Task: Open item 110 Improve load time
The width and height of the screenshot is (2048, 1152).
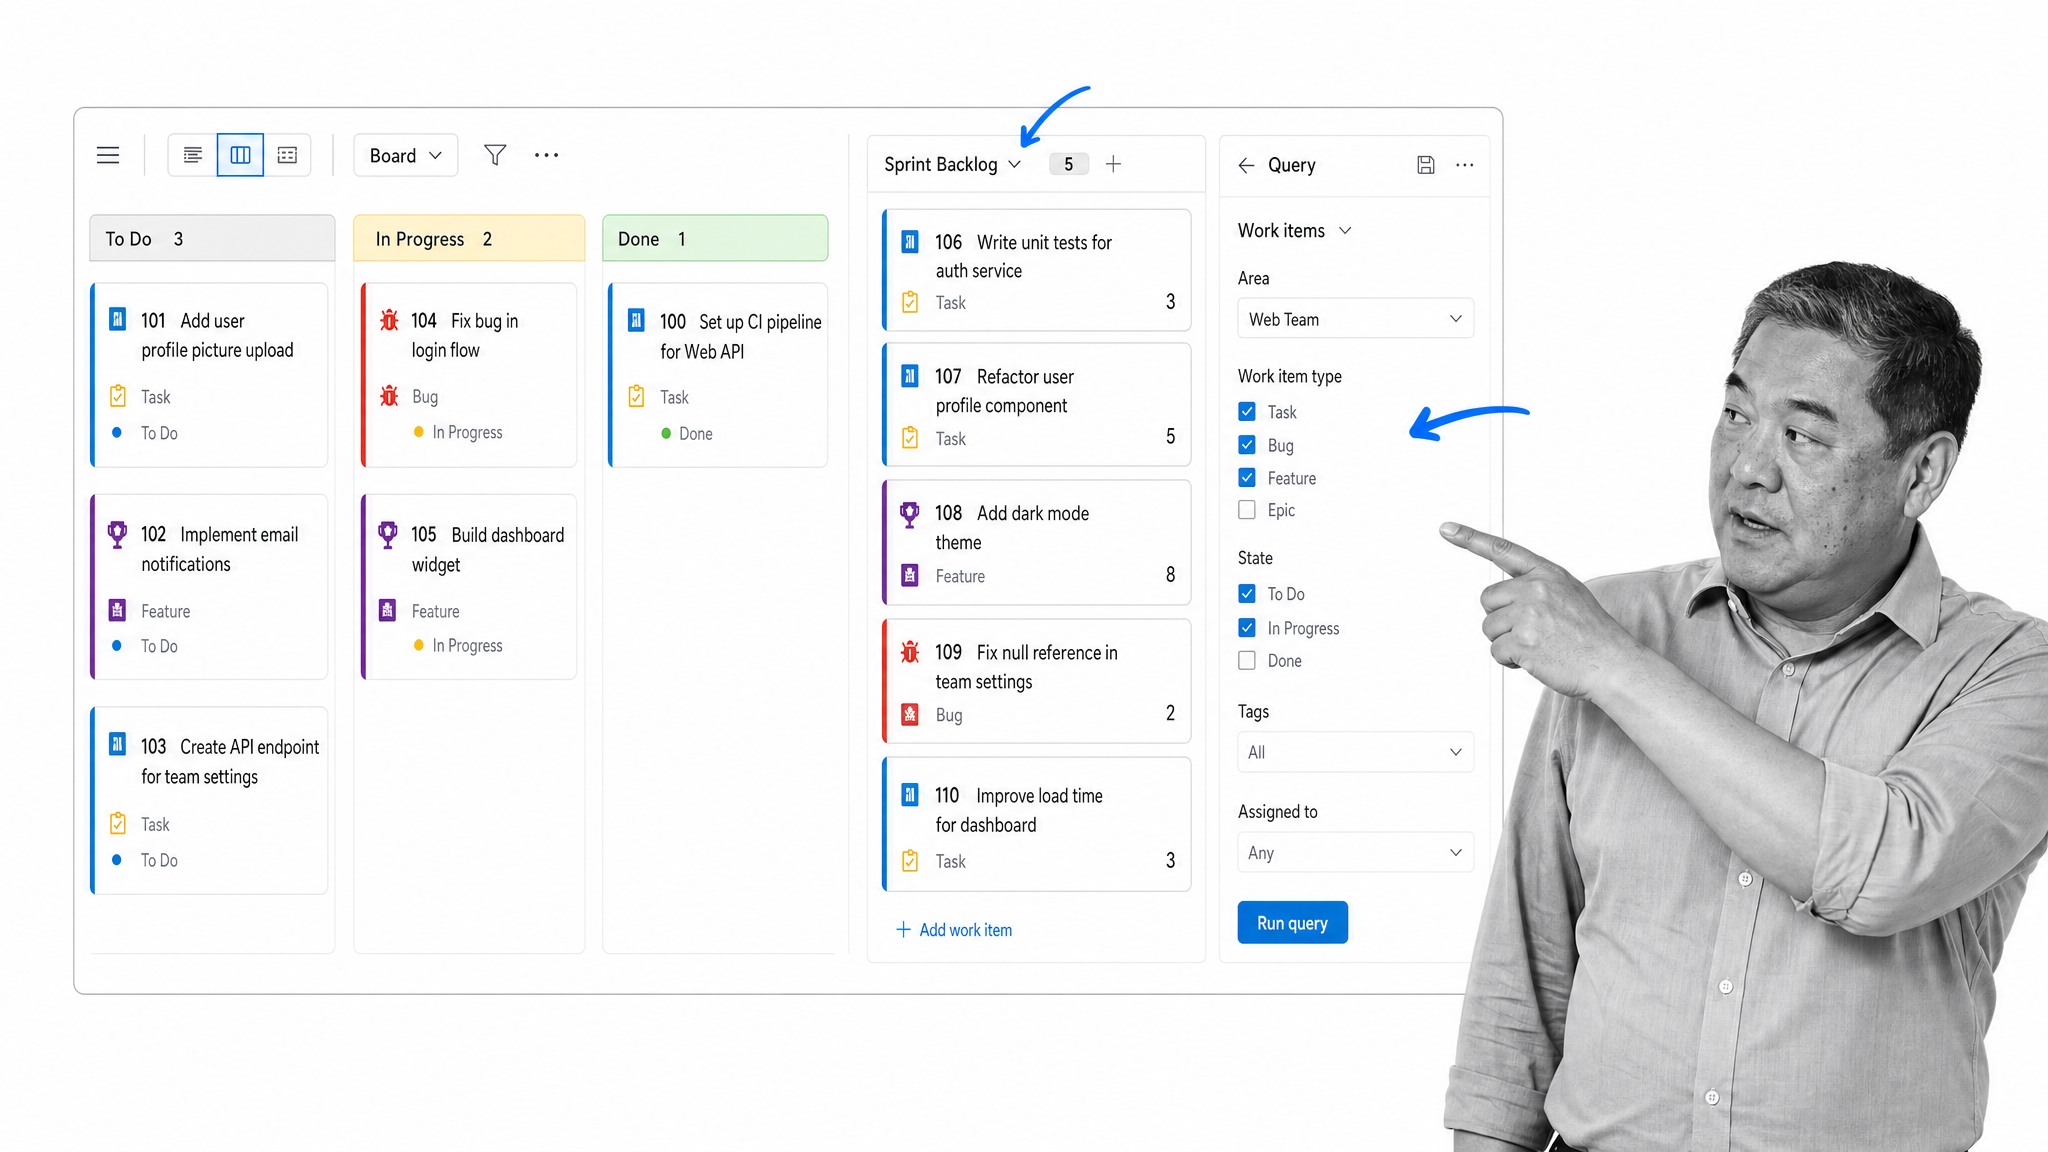Action: pyautogui.click(x=1037, y=824)
